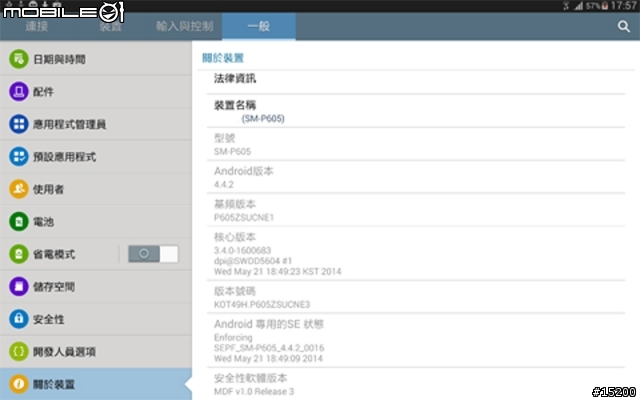This screenshot has height=400, width=640.
Task: Open the search magnifier icon
Action: pyautogui.click(x=623, y=27)
